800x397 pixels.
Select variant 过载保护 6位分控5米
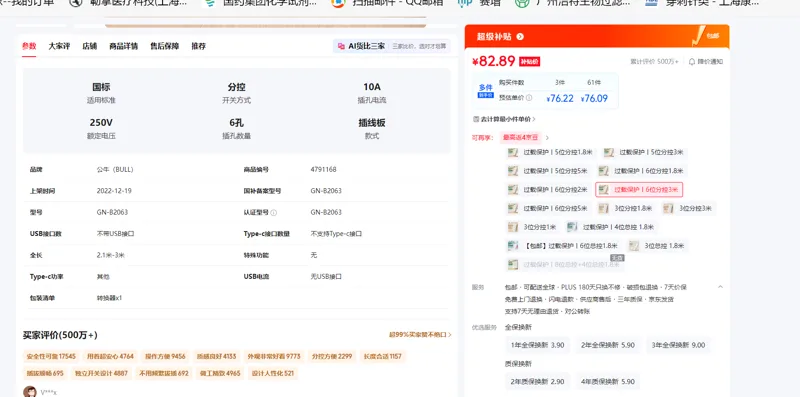click(548, 208)
